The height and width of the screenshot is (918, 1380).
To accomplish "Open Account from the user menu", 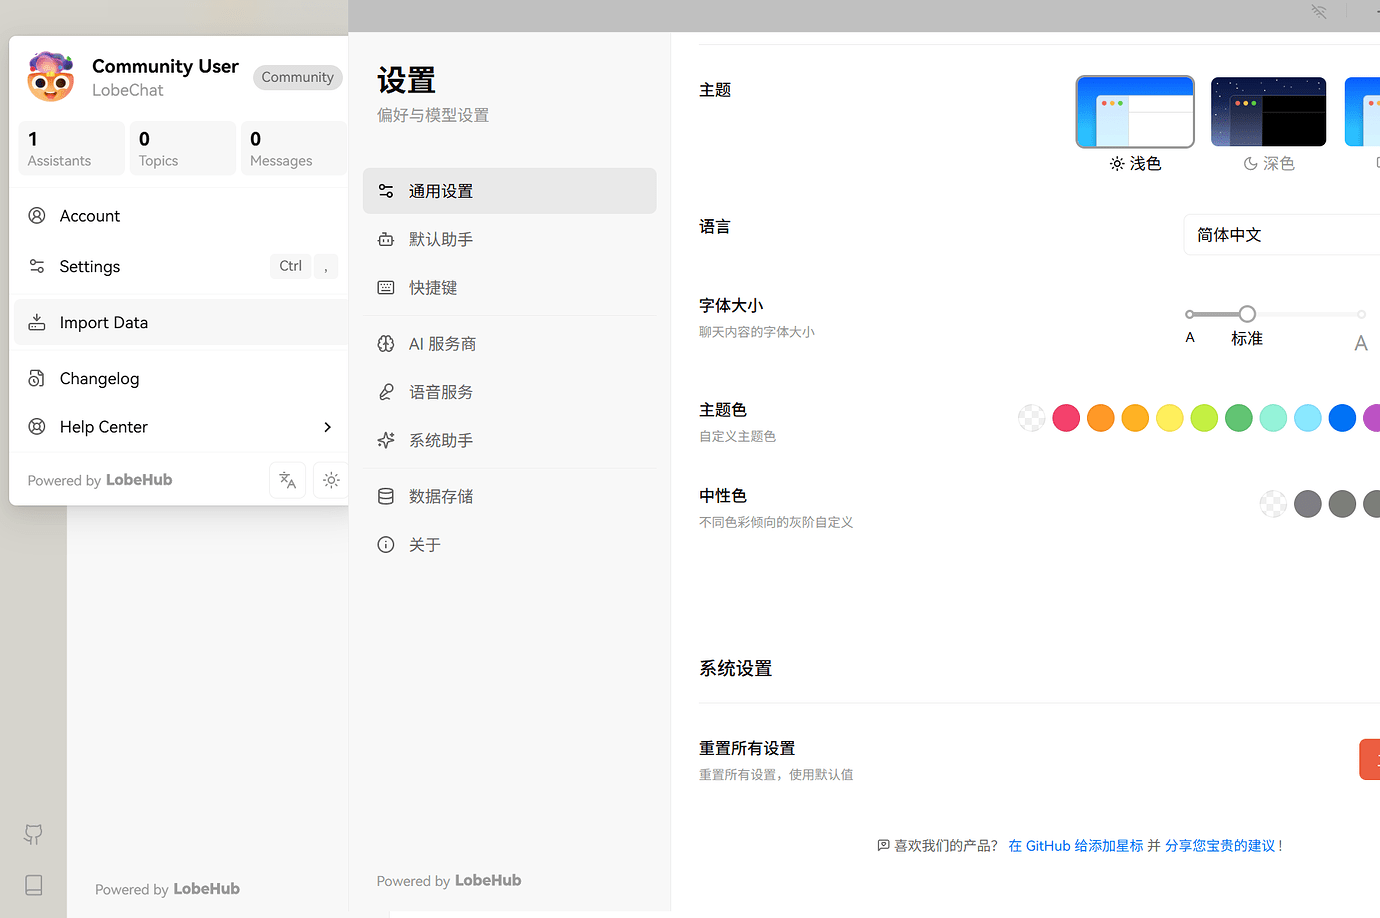I will (180, 216).
